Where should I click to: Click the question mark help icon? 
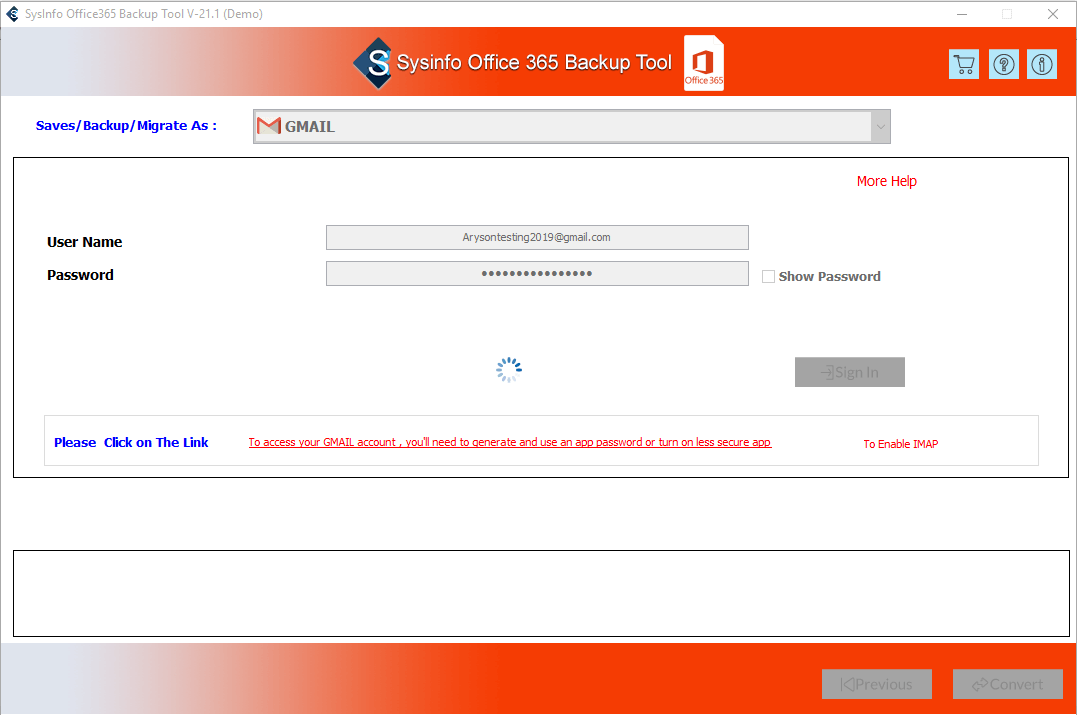tap(1004, 65)
